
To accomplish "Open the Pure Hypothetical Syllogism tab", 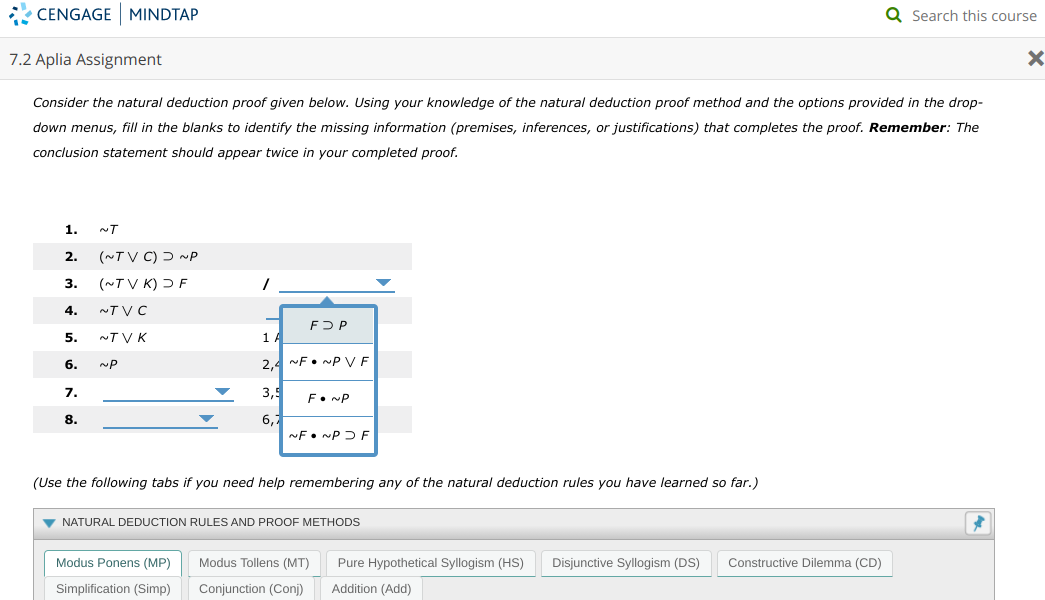I will click(430, 562).
